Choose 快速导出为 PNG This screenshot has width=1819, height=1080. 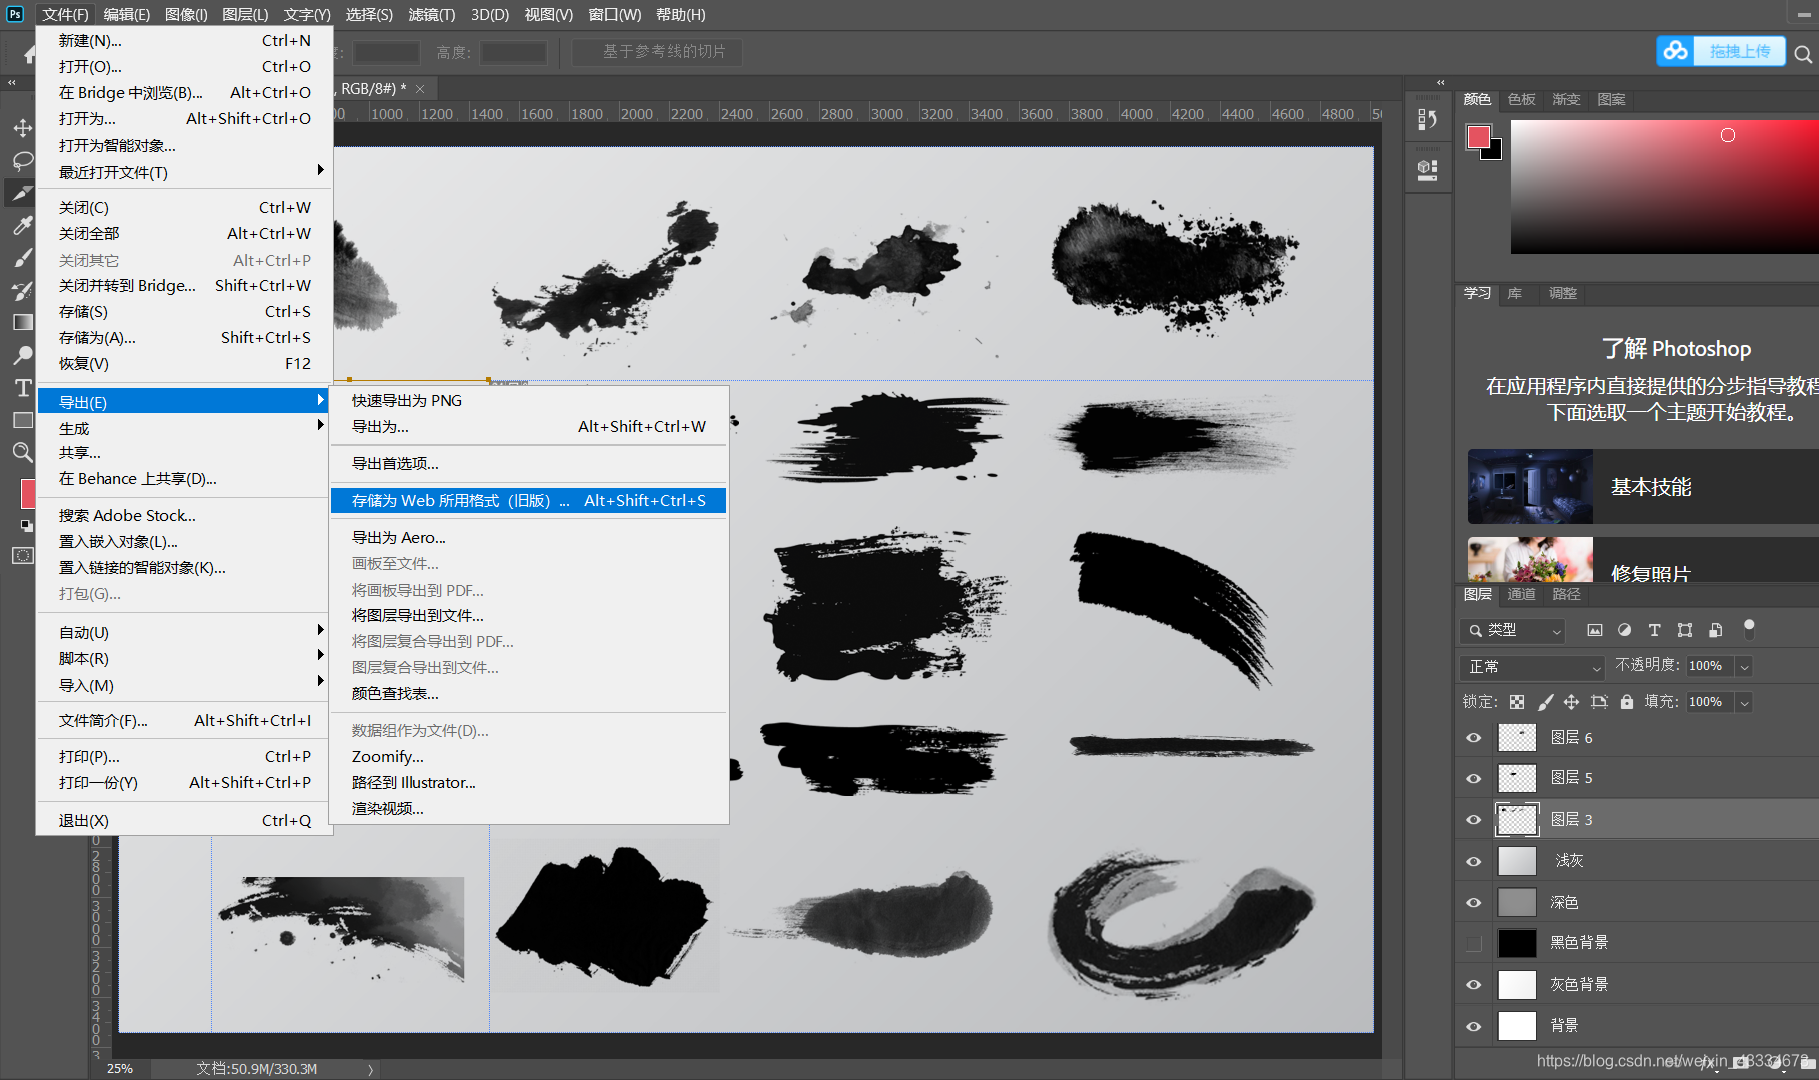click(x=528, y=400)
